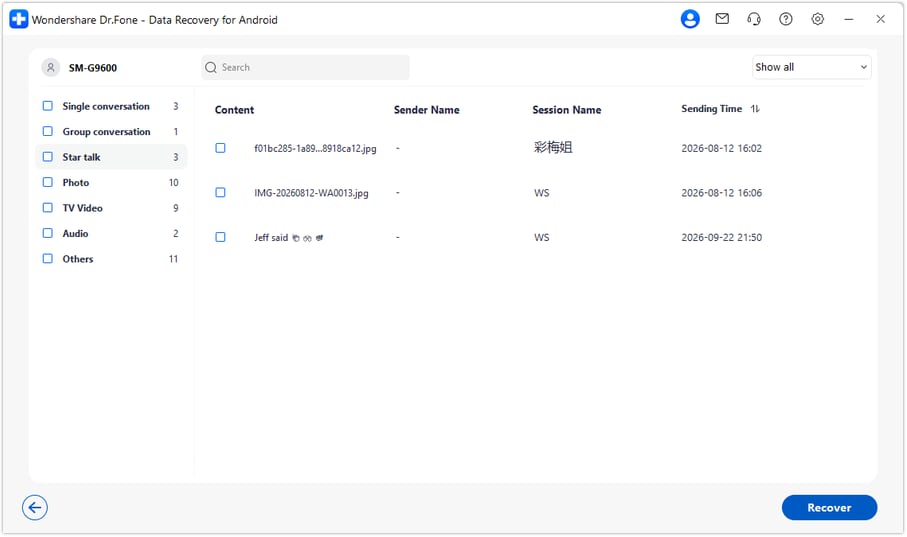907x537 pixels.
Task: Minimize the Dr.Fone window
Action: click(849, 19)
